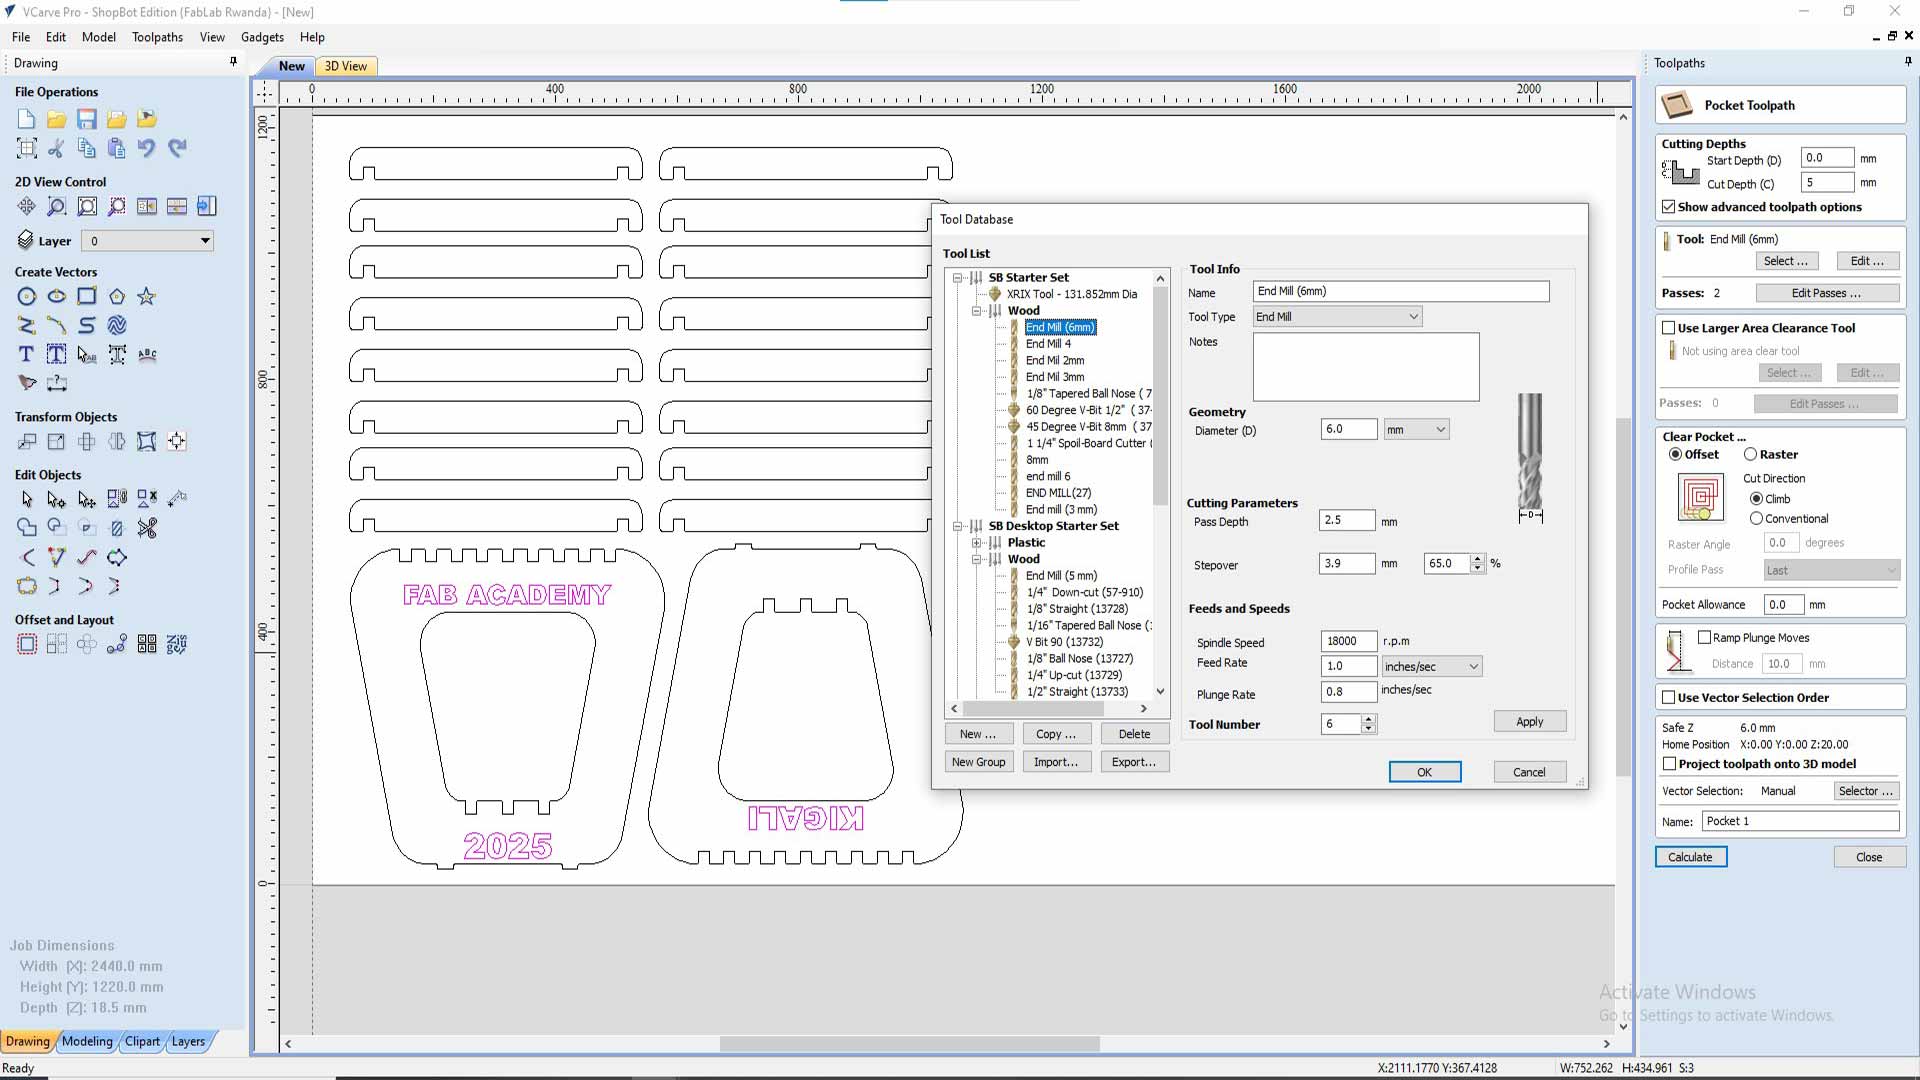Image resolution: width=1920 pixels, height=1080 pixels.
Task: Click OK in Tool Database dialog
Action: click(1424, 772)
